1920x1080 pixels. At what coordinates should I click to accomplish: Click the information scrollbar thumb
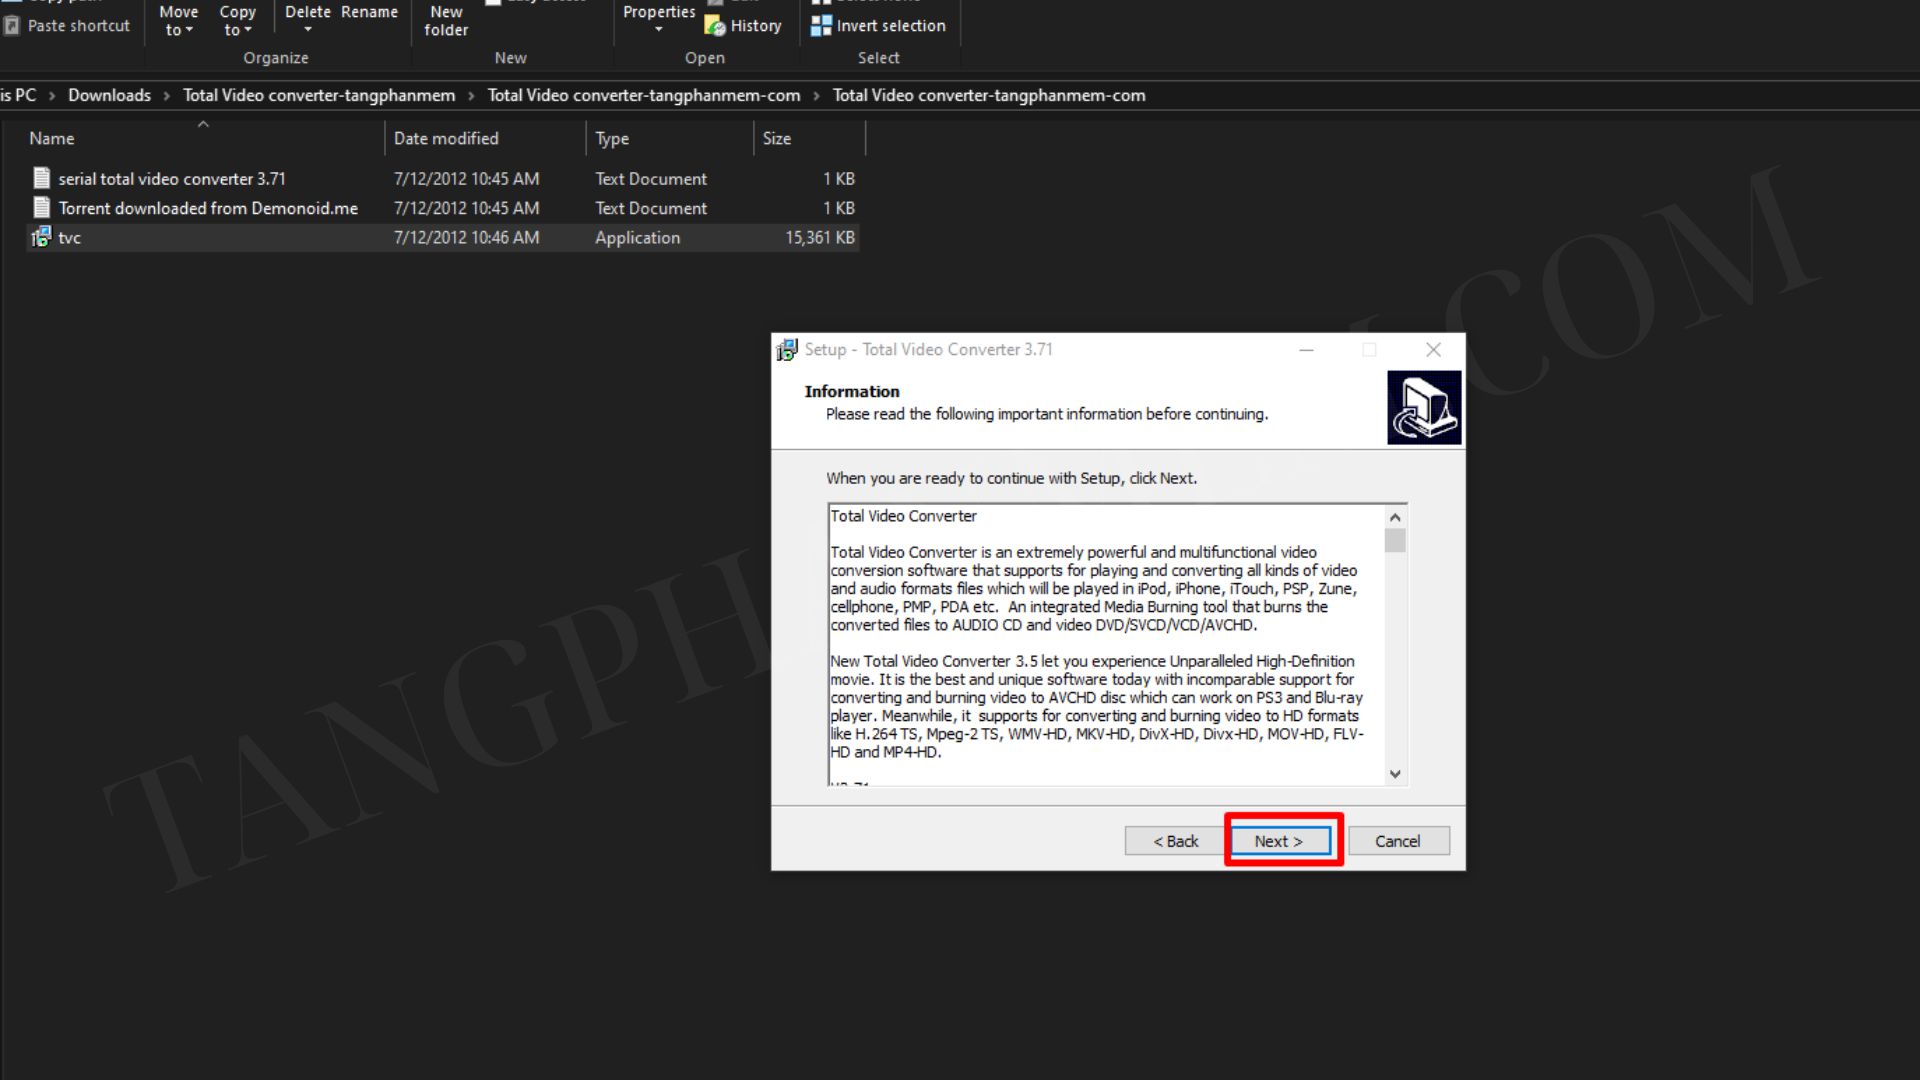coord(1395,541)
